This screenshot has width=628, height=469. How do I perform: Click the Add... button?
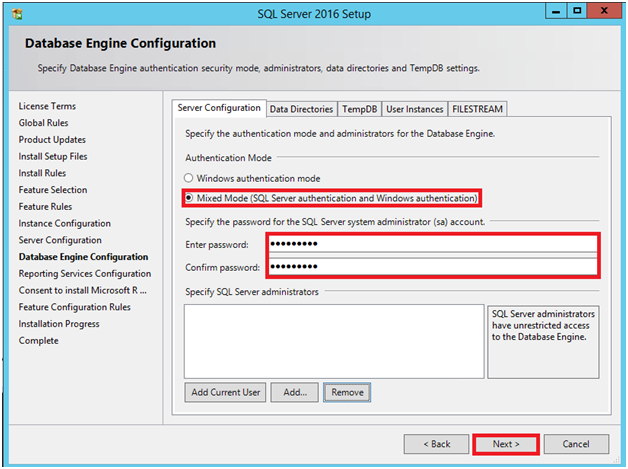click(x=295, y=392)
